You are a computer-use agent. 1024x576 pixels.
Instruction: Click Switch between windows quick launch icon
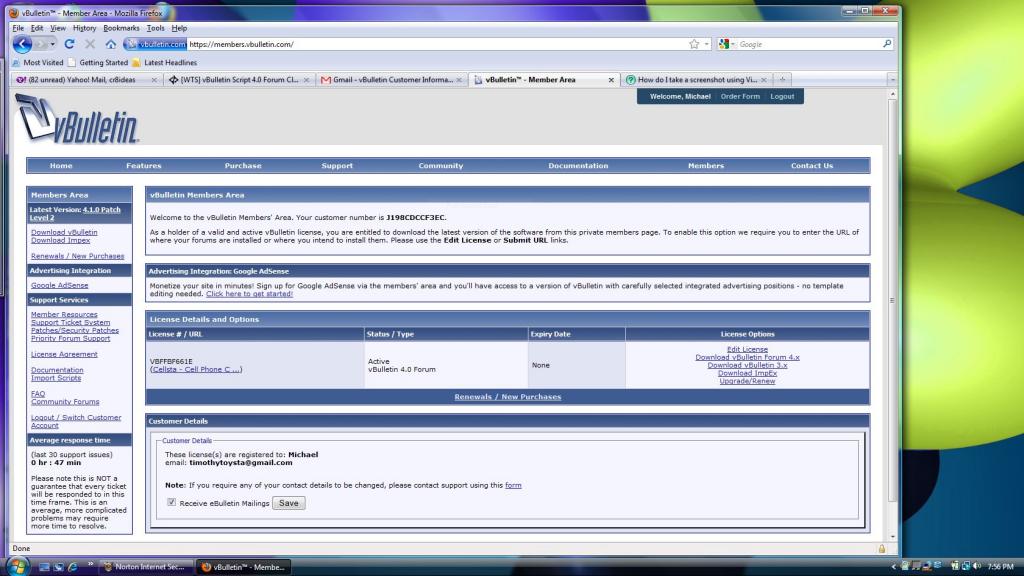pos(58,567)
